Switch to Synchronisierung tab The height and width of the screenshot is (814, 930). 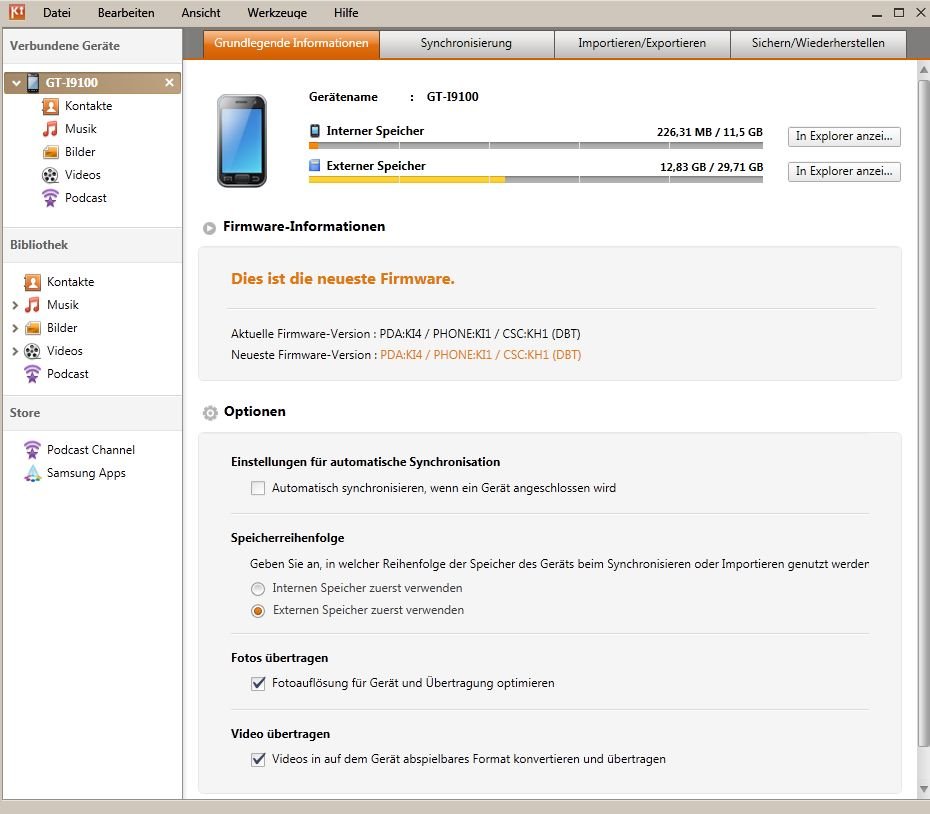[x=467, y=44]
